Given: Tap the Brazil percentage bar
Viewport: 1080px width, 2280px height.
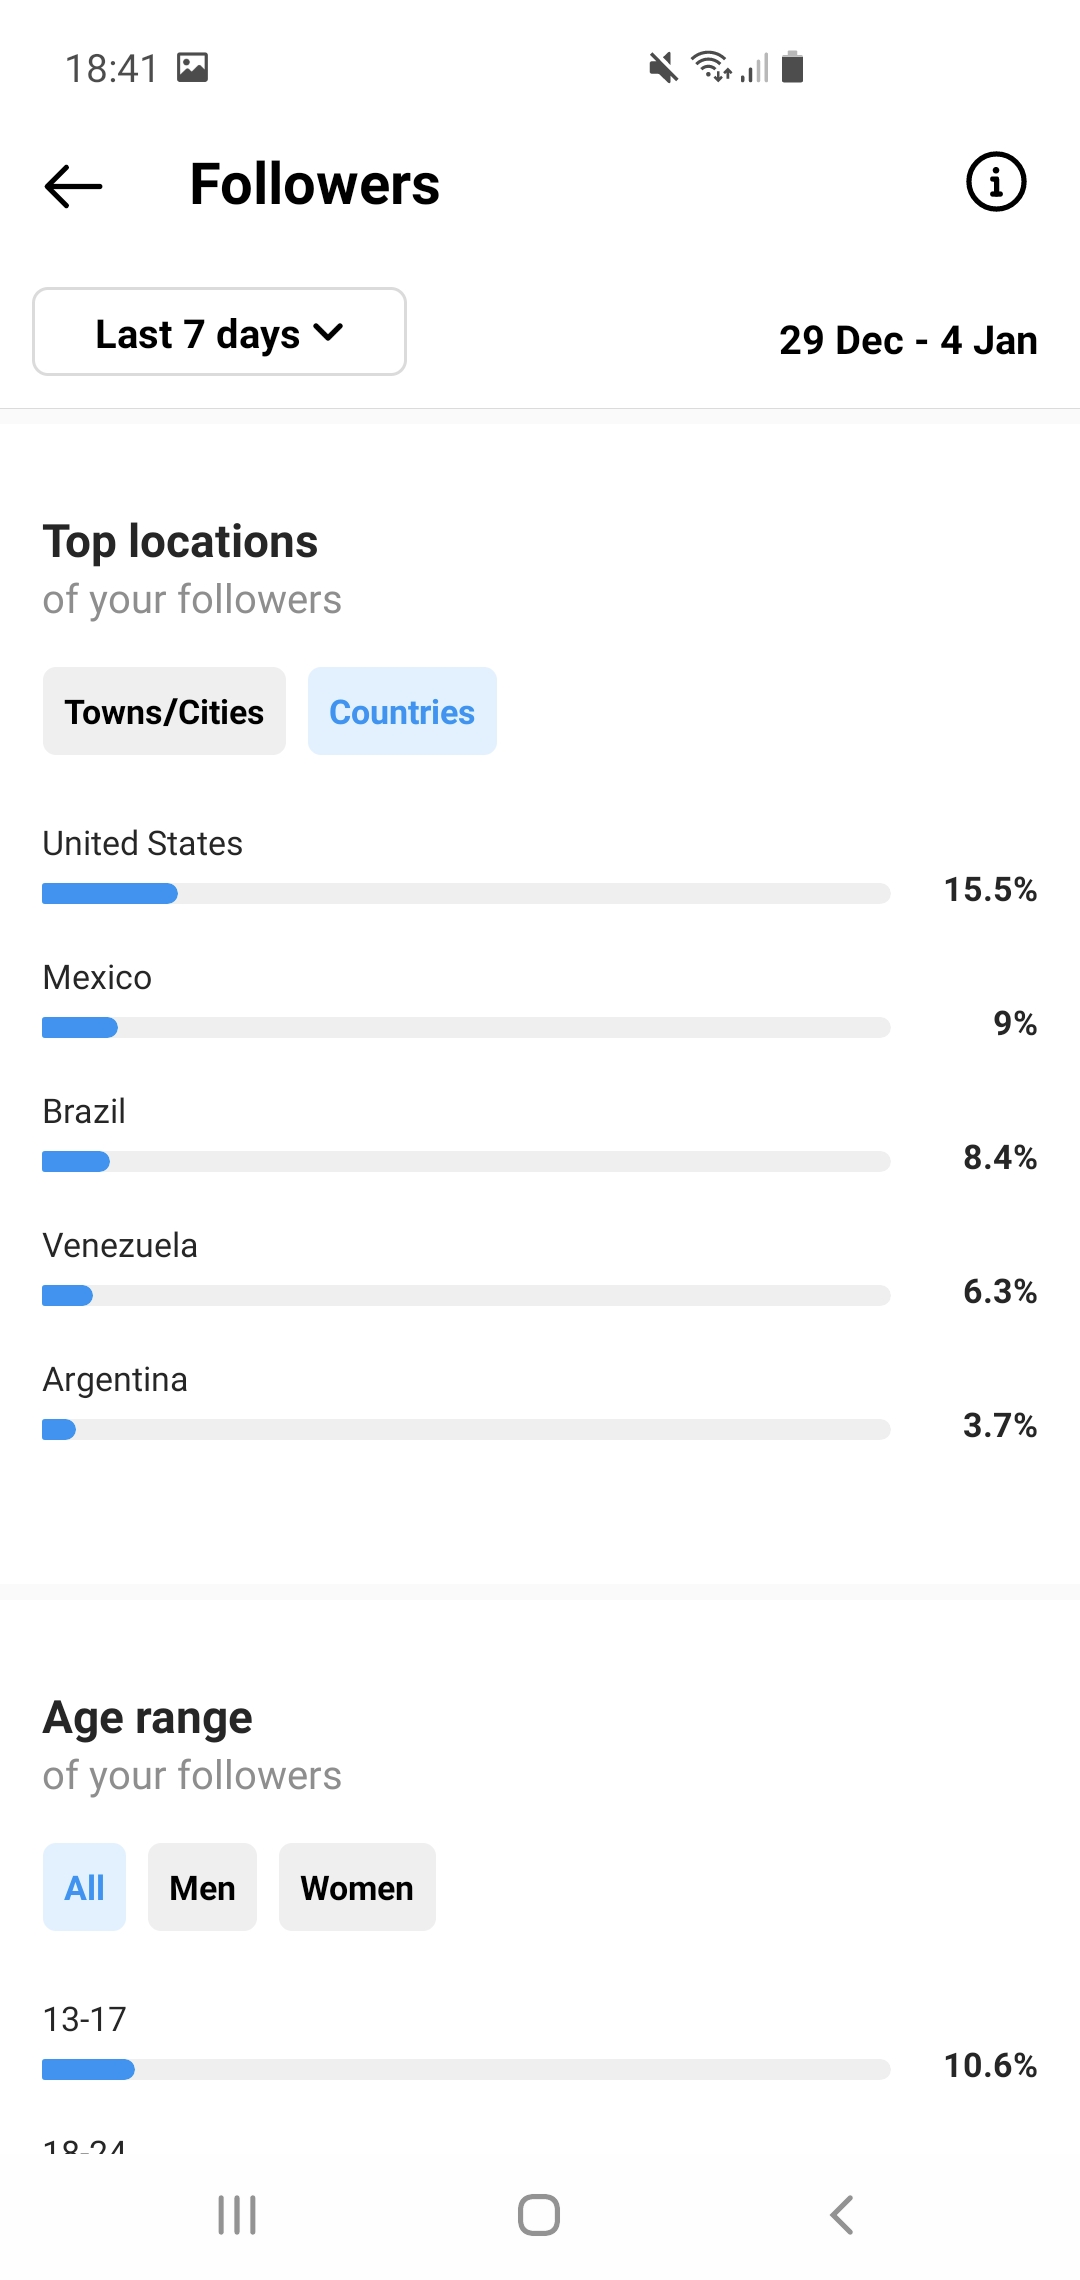Looking at the screenshot, I should 466,1161.
